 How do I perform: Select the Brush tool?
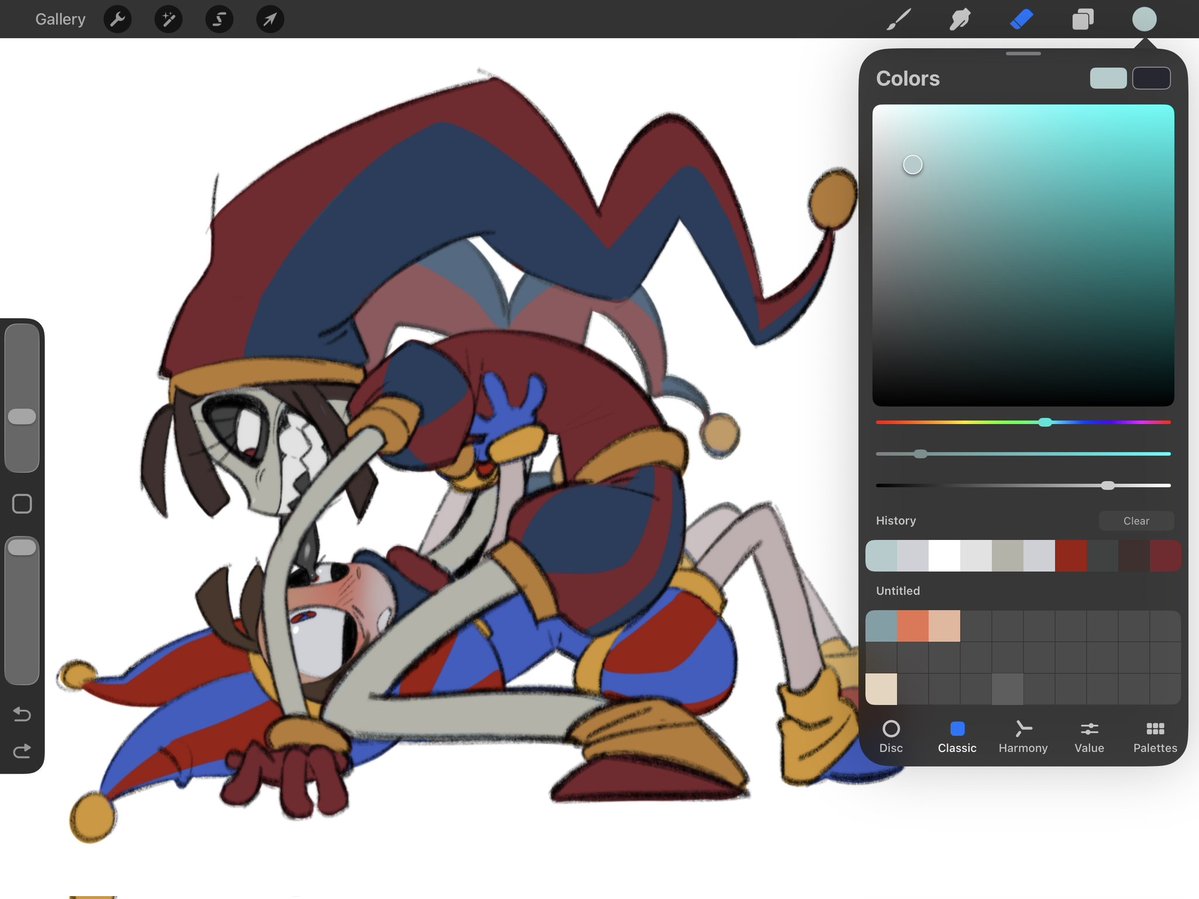coord(898,19)
